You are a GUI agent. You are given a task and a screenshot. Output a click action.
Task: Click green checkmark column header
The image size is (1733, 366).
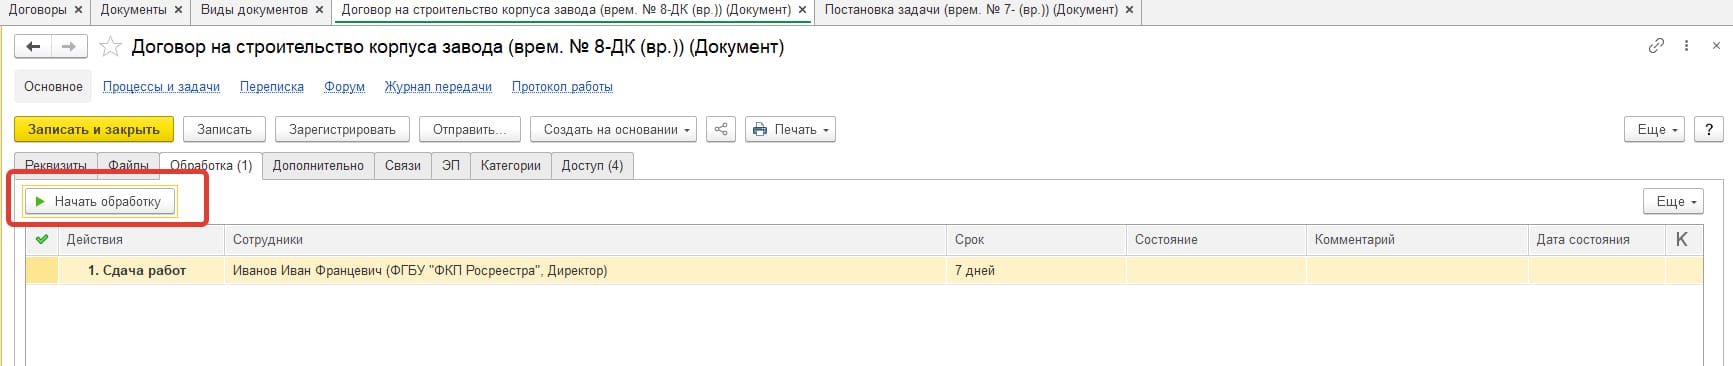(x=41, y=239)
